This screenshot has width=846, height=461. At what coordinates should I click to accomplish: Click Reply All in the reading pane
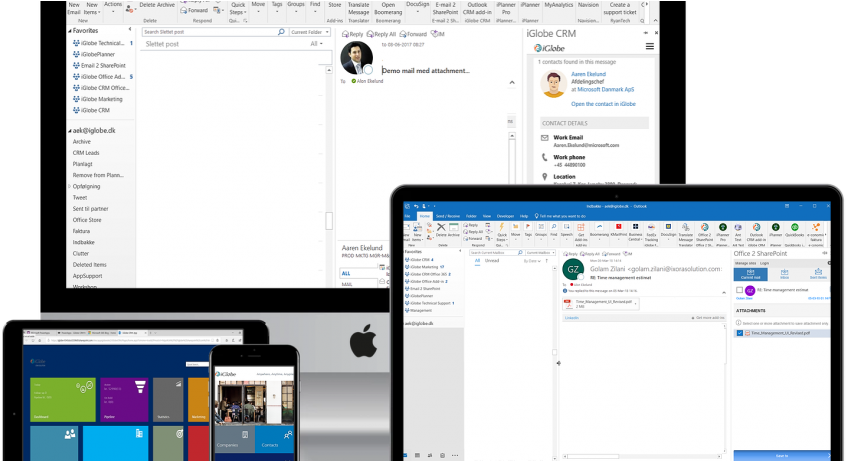tap(386, 34)
